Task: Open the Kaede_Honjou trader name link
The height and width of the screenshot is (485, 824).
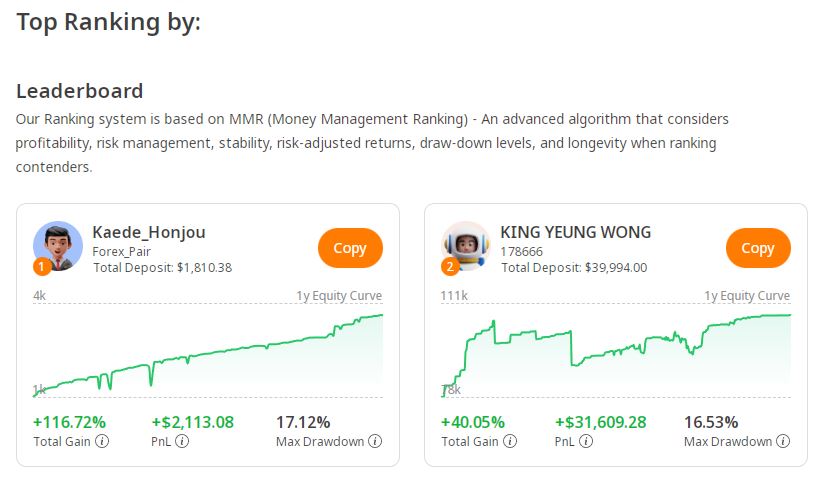Action: 149,232
